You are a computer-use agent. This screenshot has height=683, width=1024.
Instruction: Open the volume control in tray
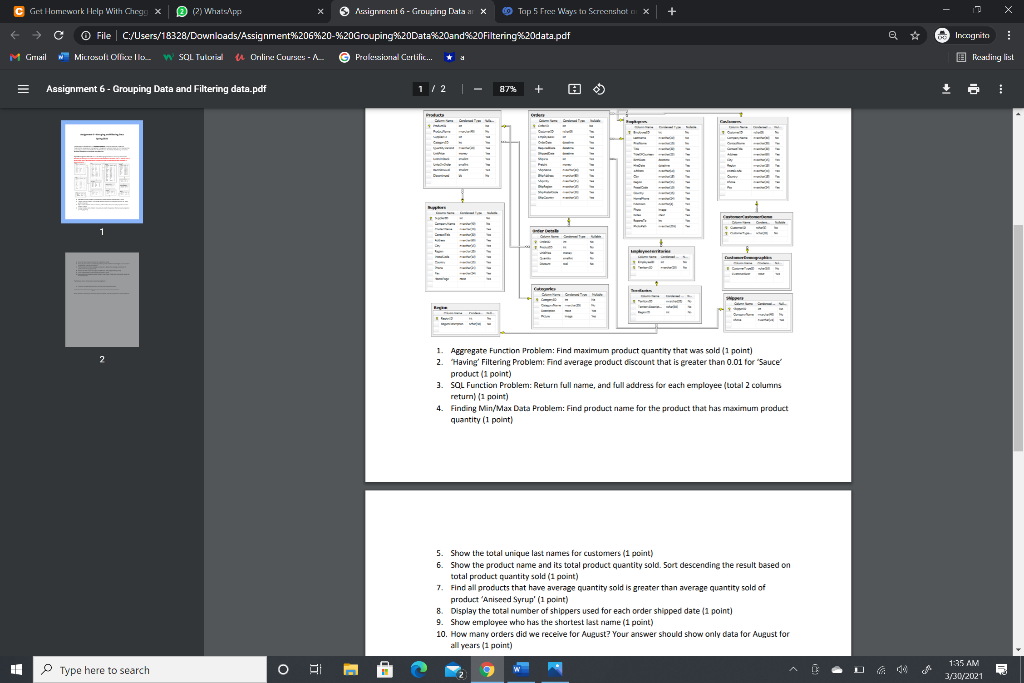[903, 669]
